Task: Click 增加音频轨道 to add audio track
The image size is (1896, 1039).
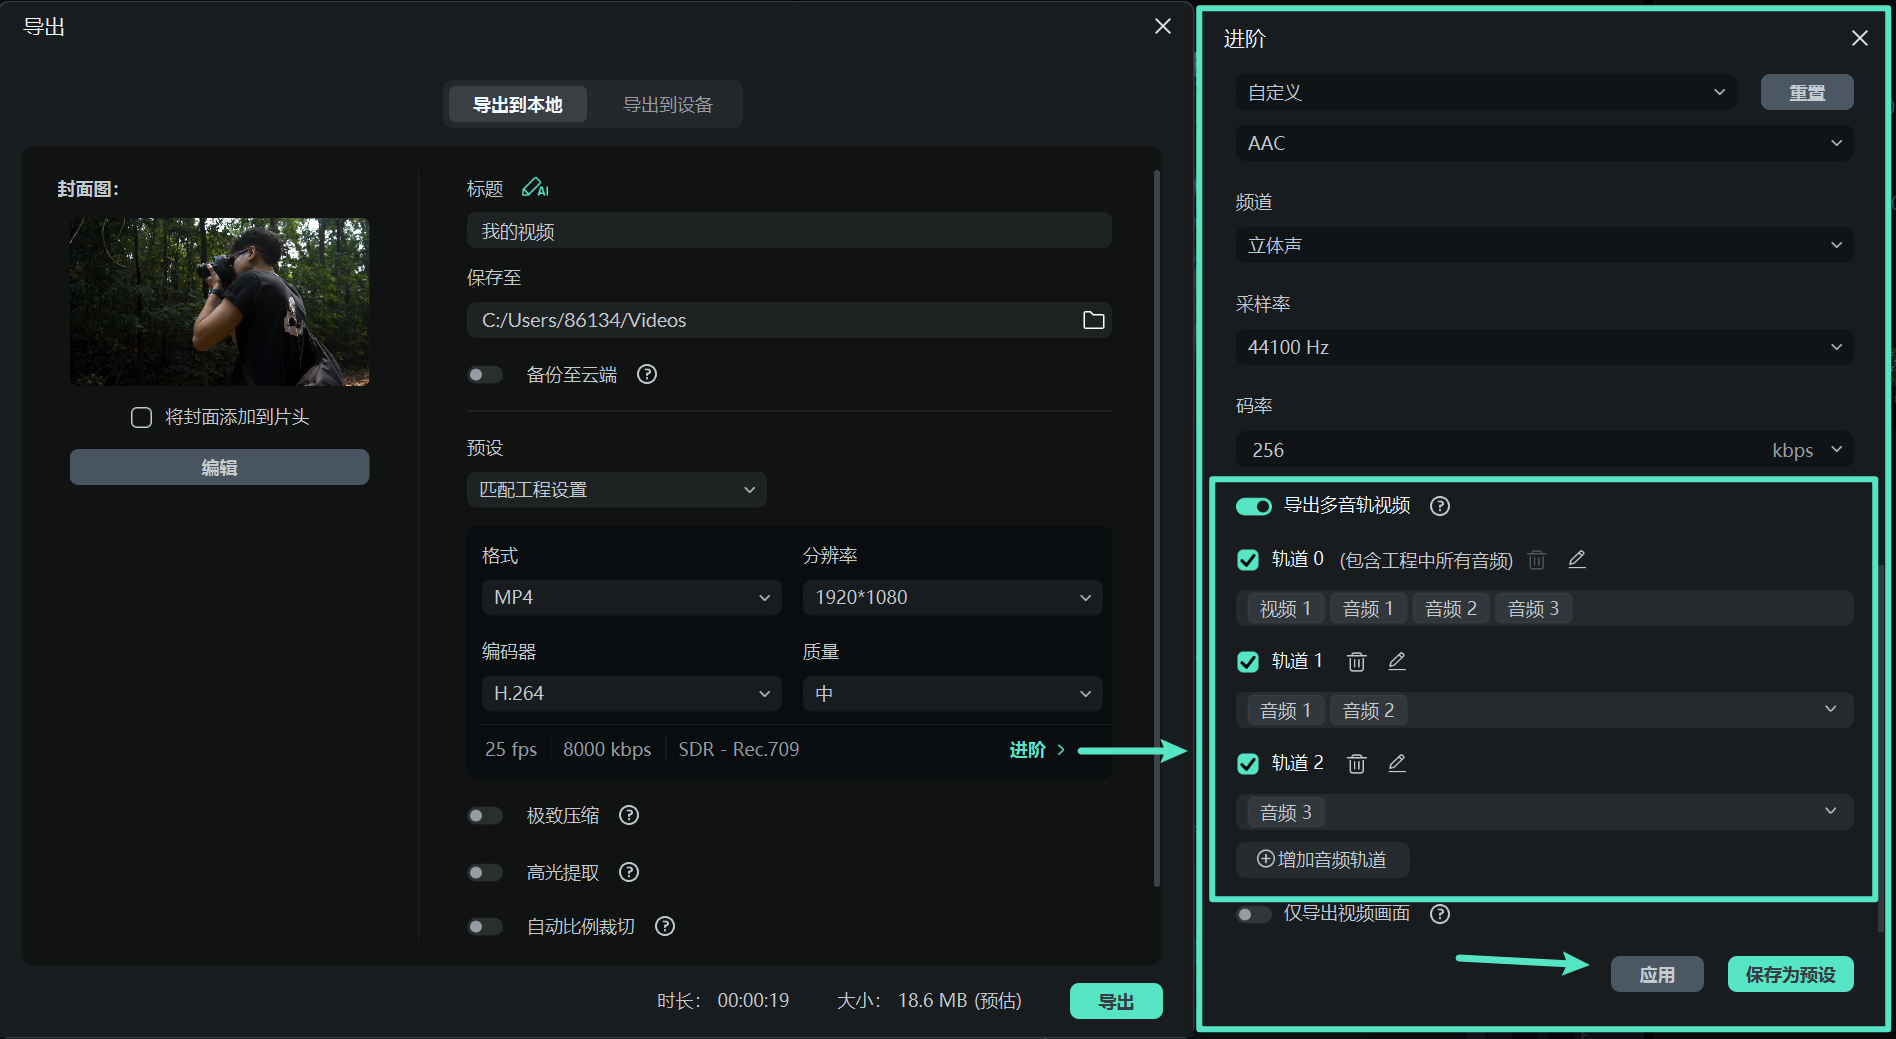Action: pyautogui.click(x=1322, y=860)
